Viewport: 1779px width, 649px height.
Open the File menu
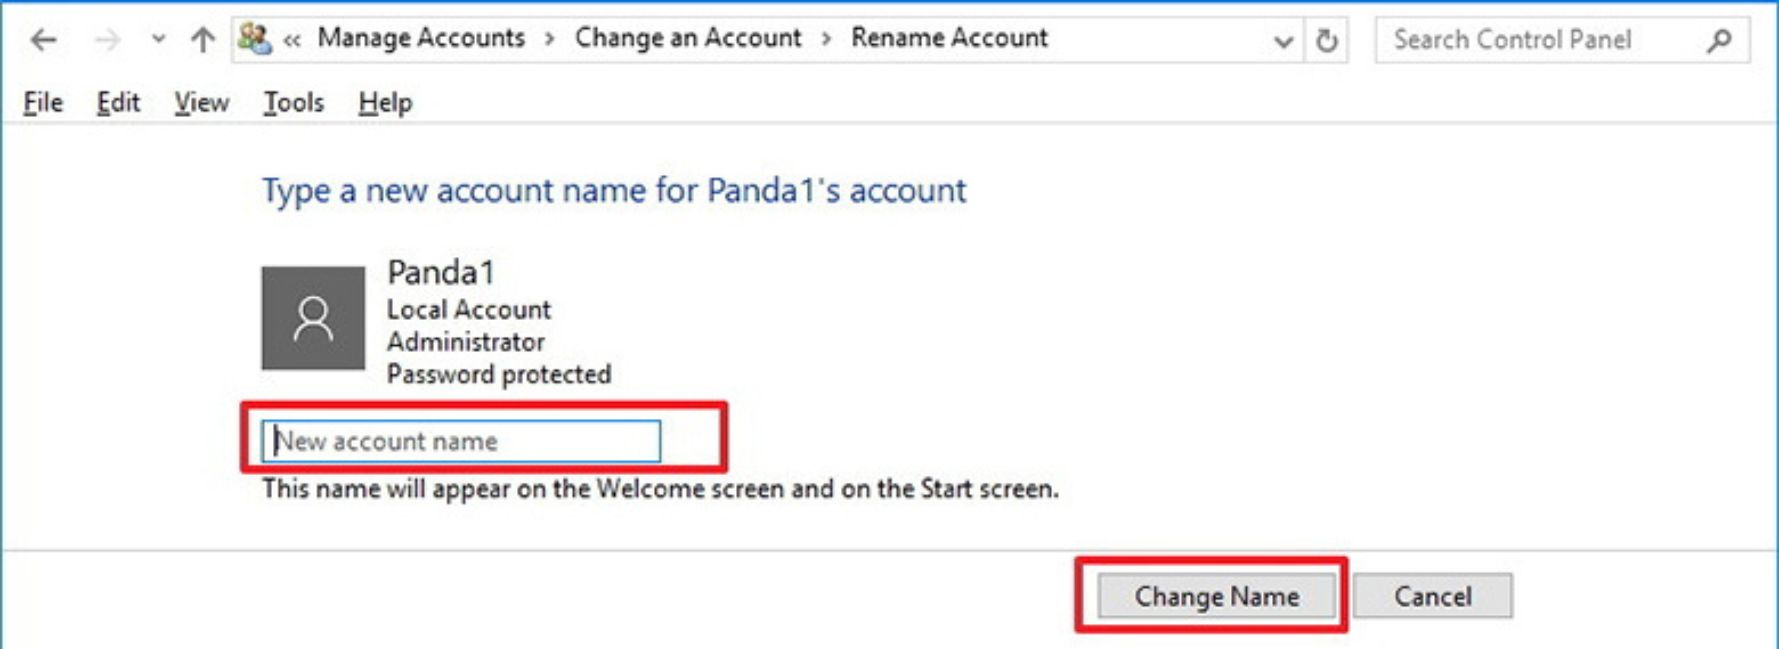click(43, 102)
